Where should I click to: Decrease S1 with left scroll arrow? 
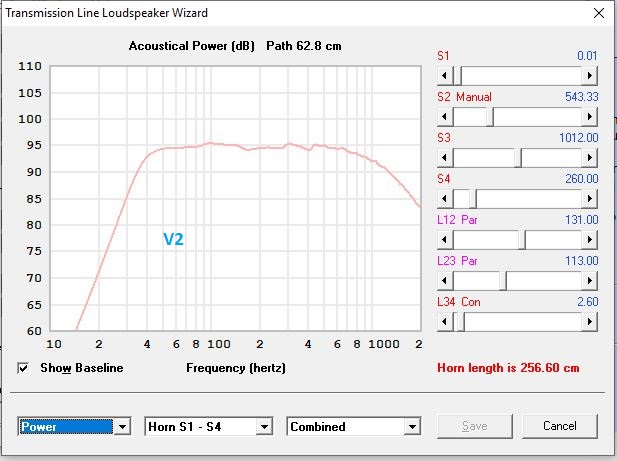pyautogui.click(x=445, y=76)
